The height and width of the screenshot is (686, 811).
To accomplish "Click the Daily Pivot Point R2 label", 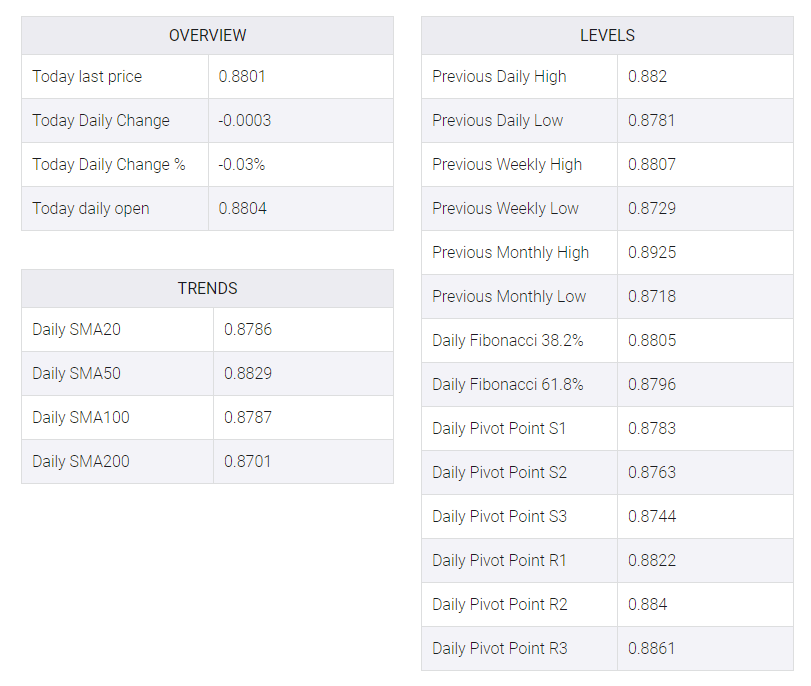I will point(500,604).
